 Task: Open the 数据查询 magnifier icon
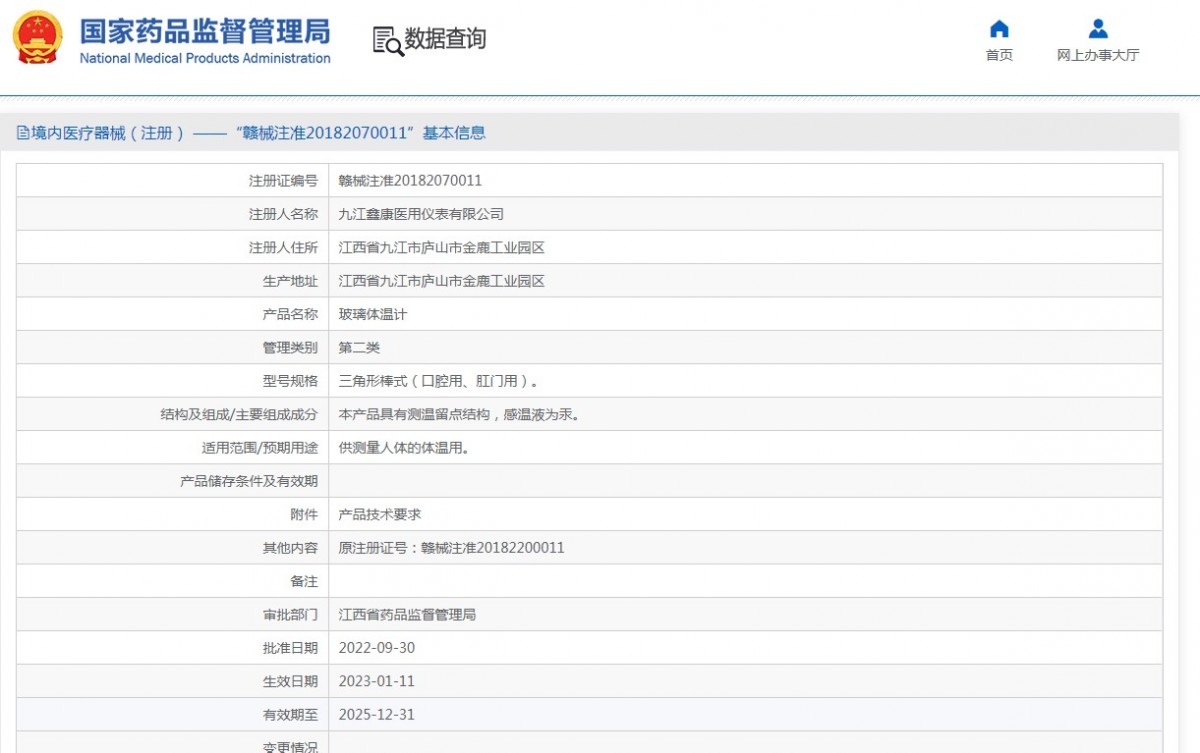388,41
